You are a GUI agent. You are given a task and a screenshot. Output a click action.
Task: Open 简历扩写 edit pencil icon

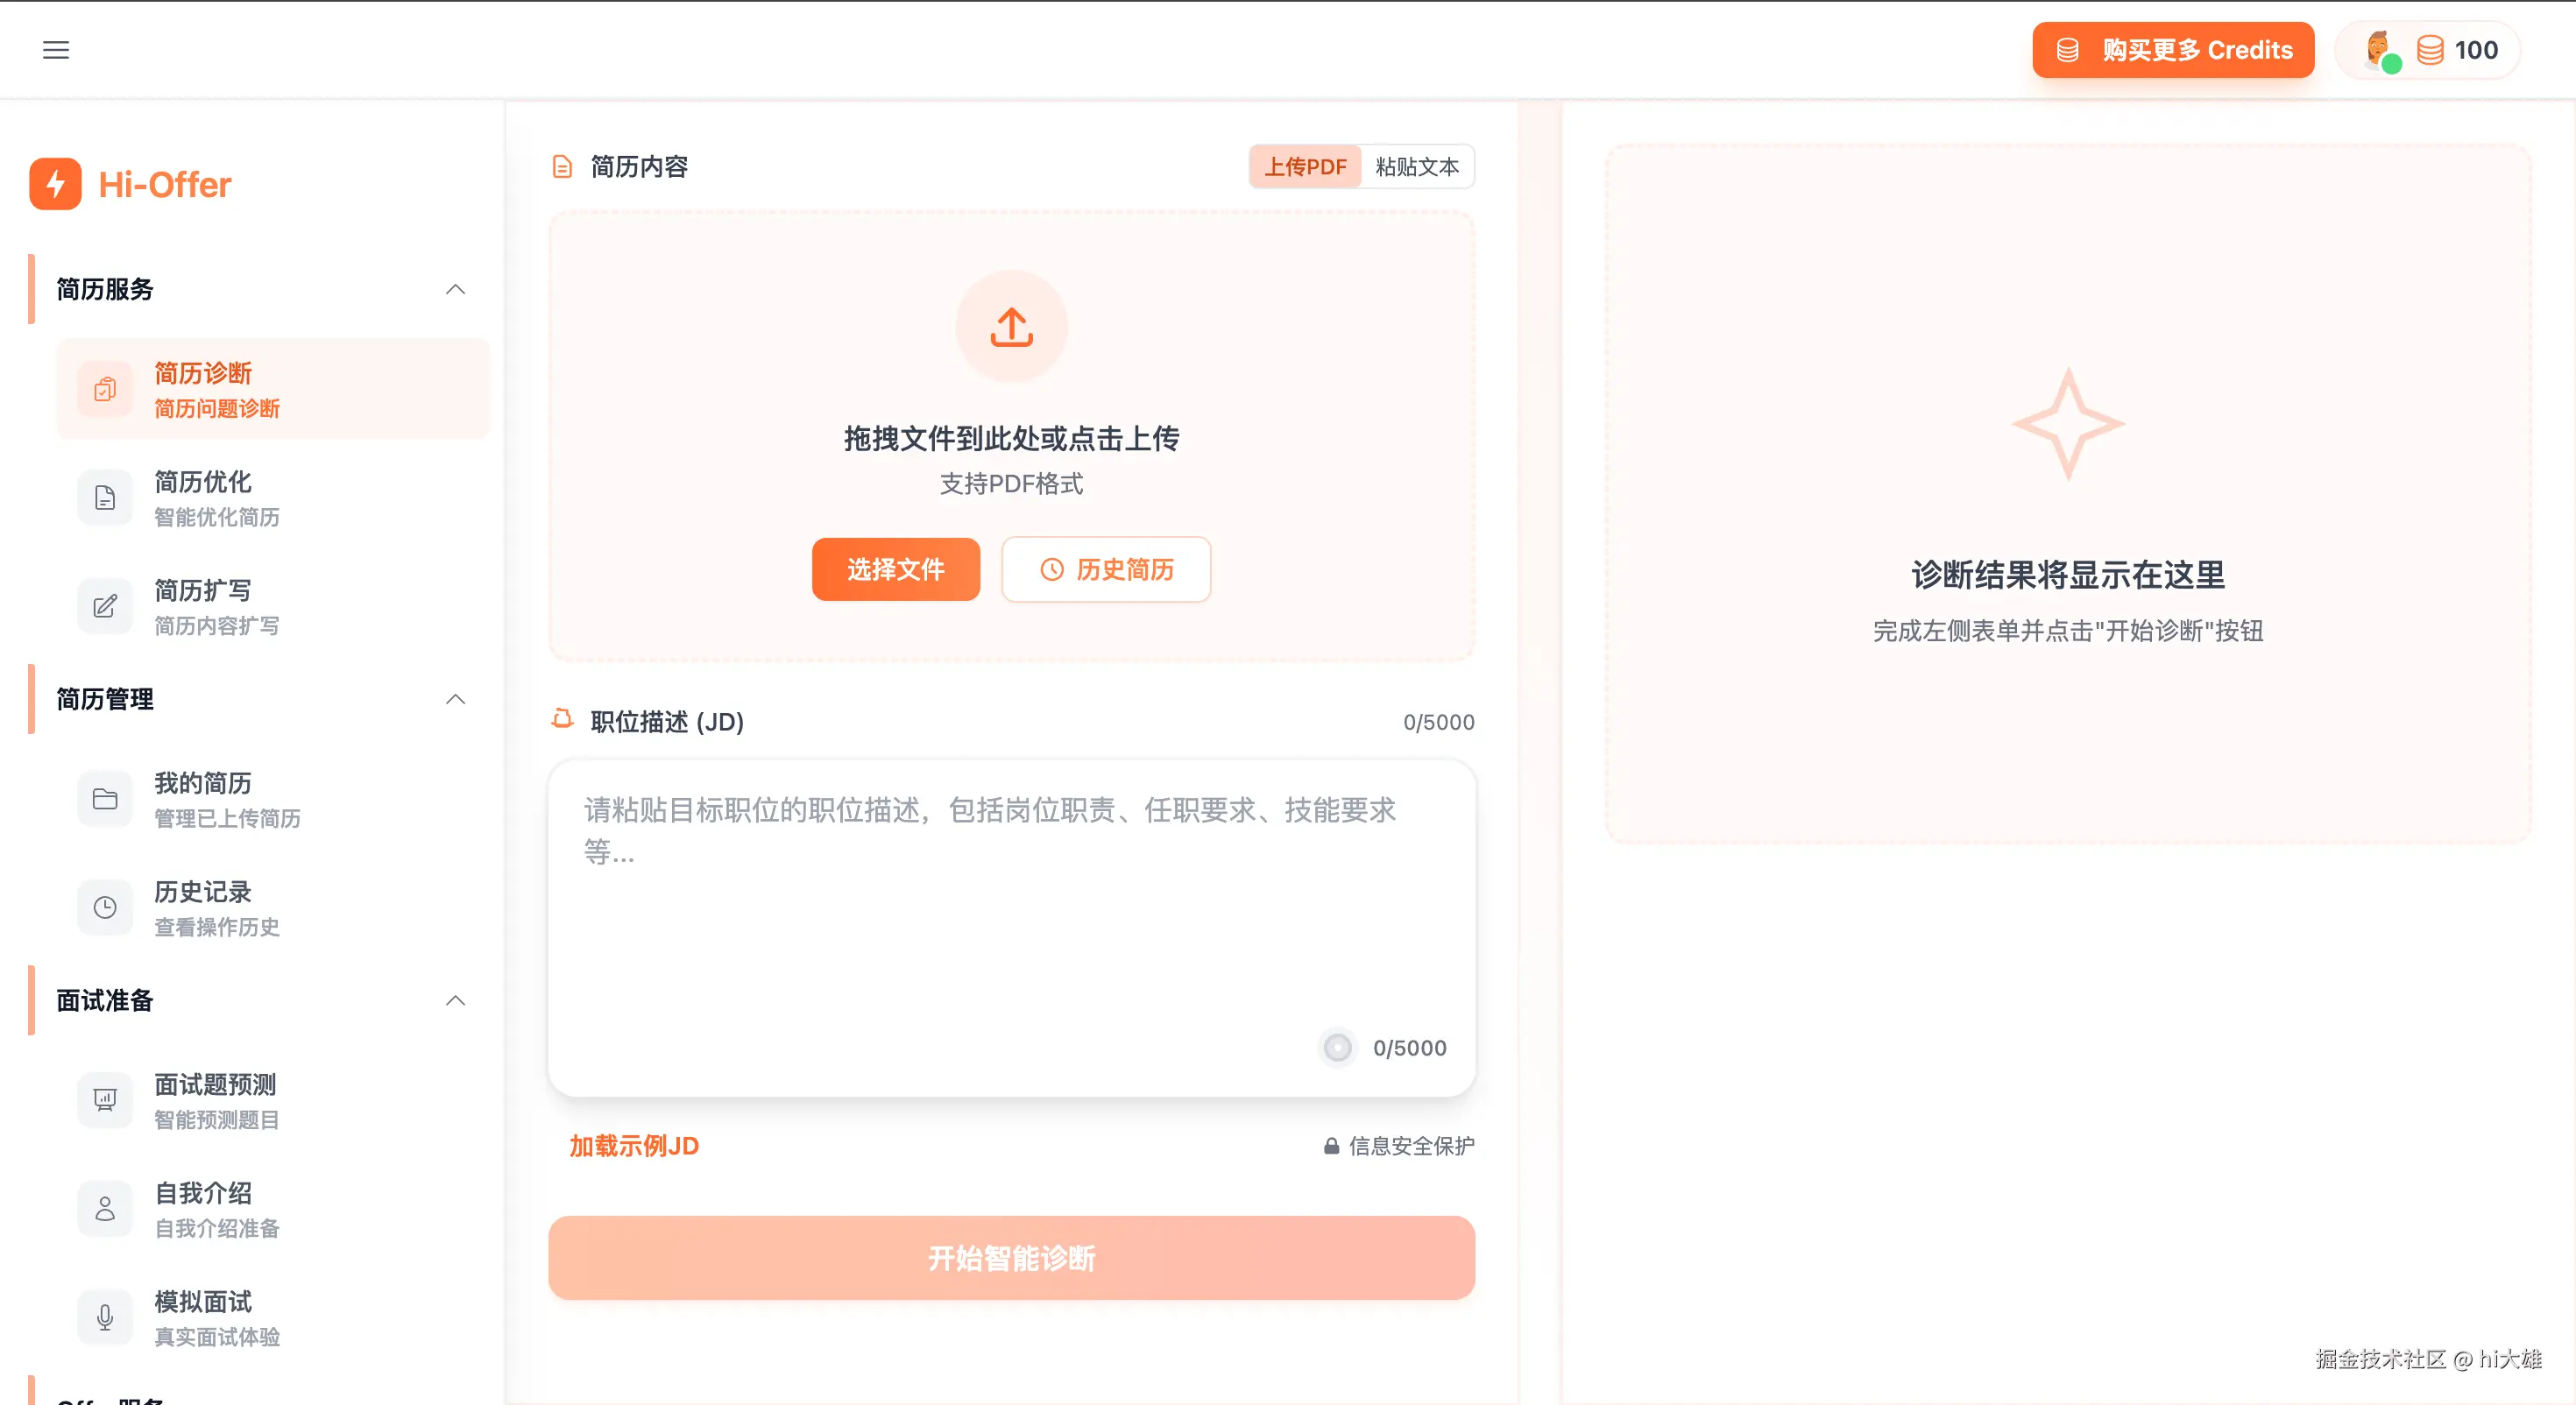point(105,606)
